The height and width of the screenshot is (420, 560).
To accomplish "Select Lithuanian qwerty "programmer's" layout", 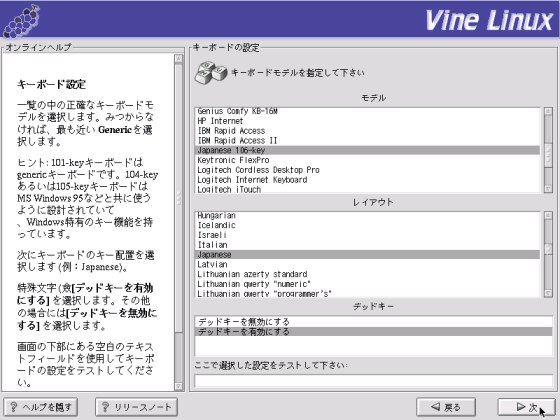I will pos(367,293).
